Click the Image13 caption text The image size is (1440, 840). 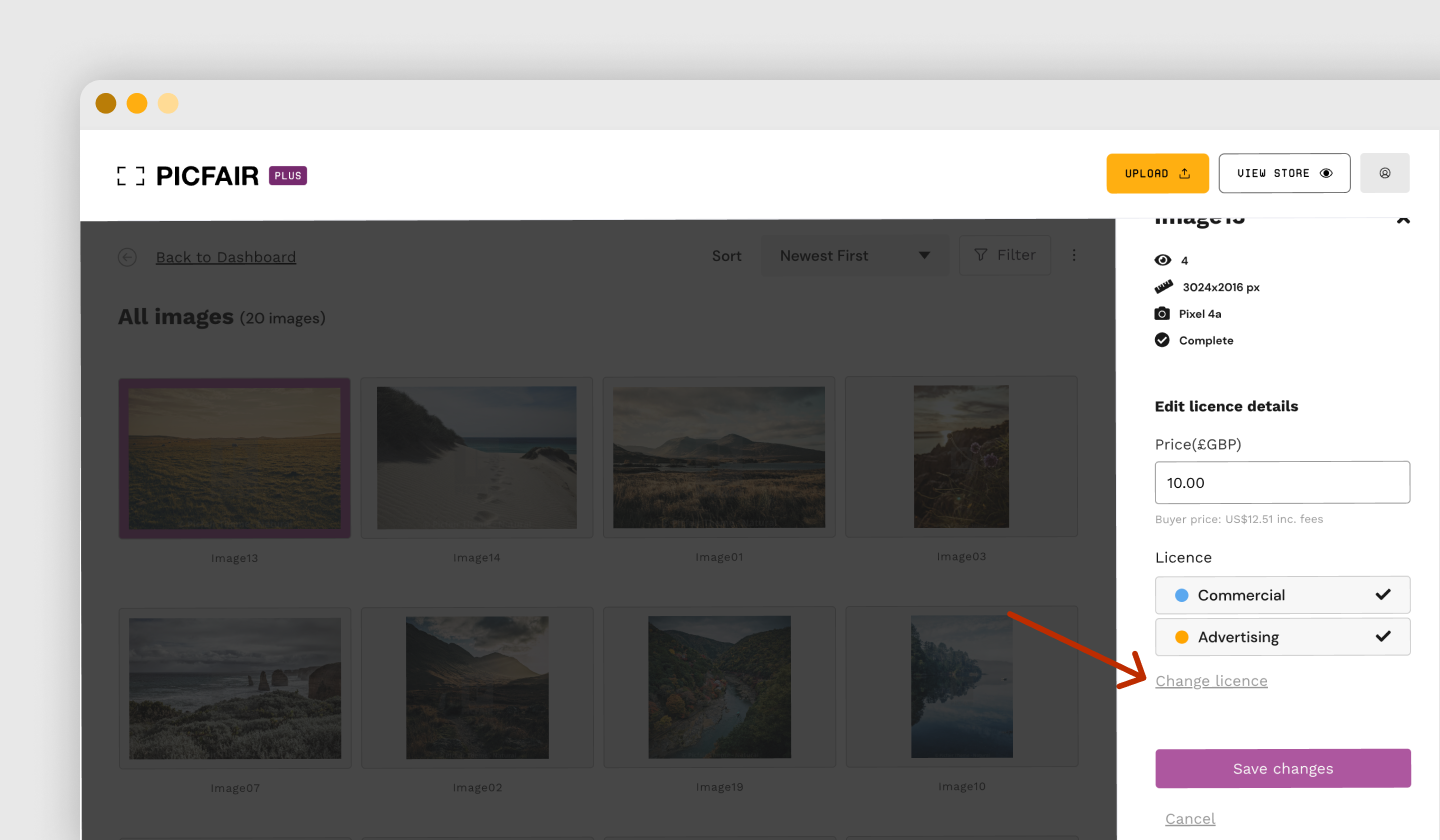coord(235,558)
